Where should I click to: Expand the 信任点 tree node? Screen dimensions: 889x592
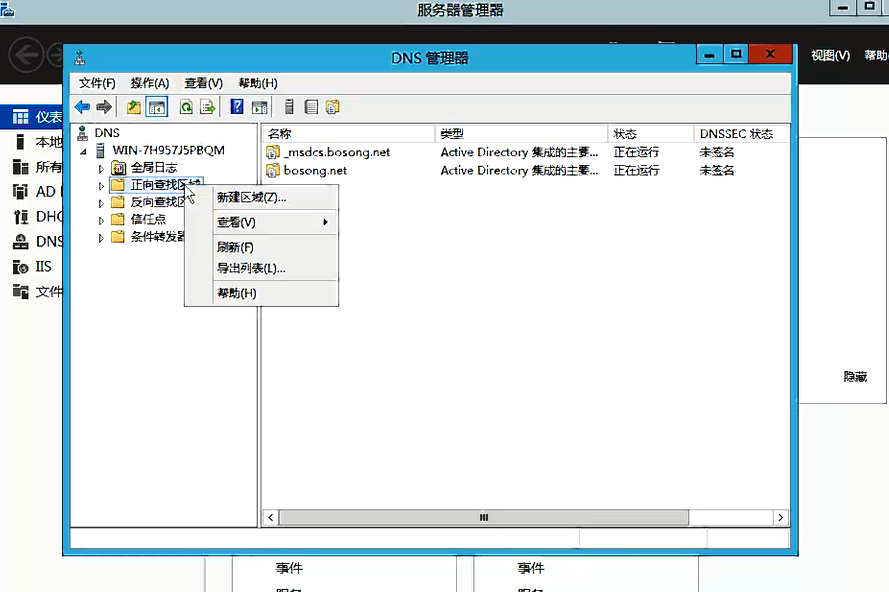click(101, 220)
